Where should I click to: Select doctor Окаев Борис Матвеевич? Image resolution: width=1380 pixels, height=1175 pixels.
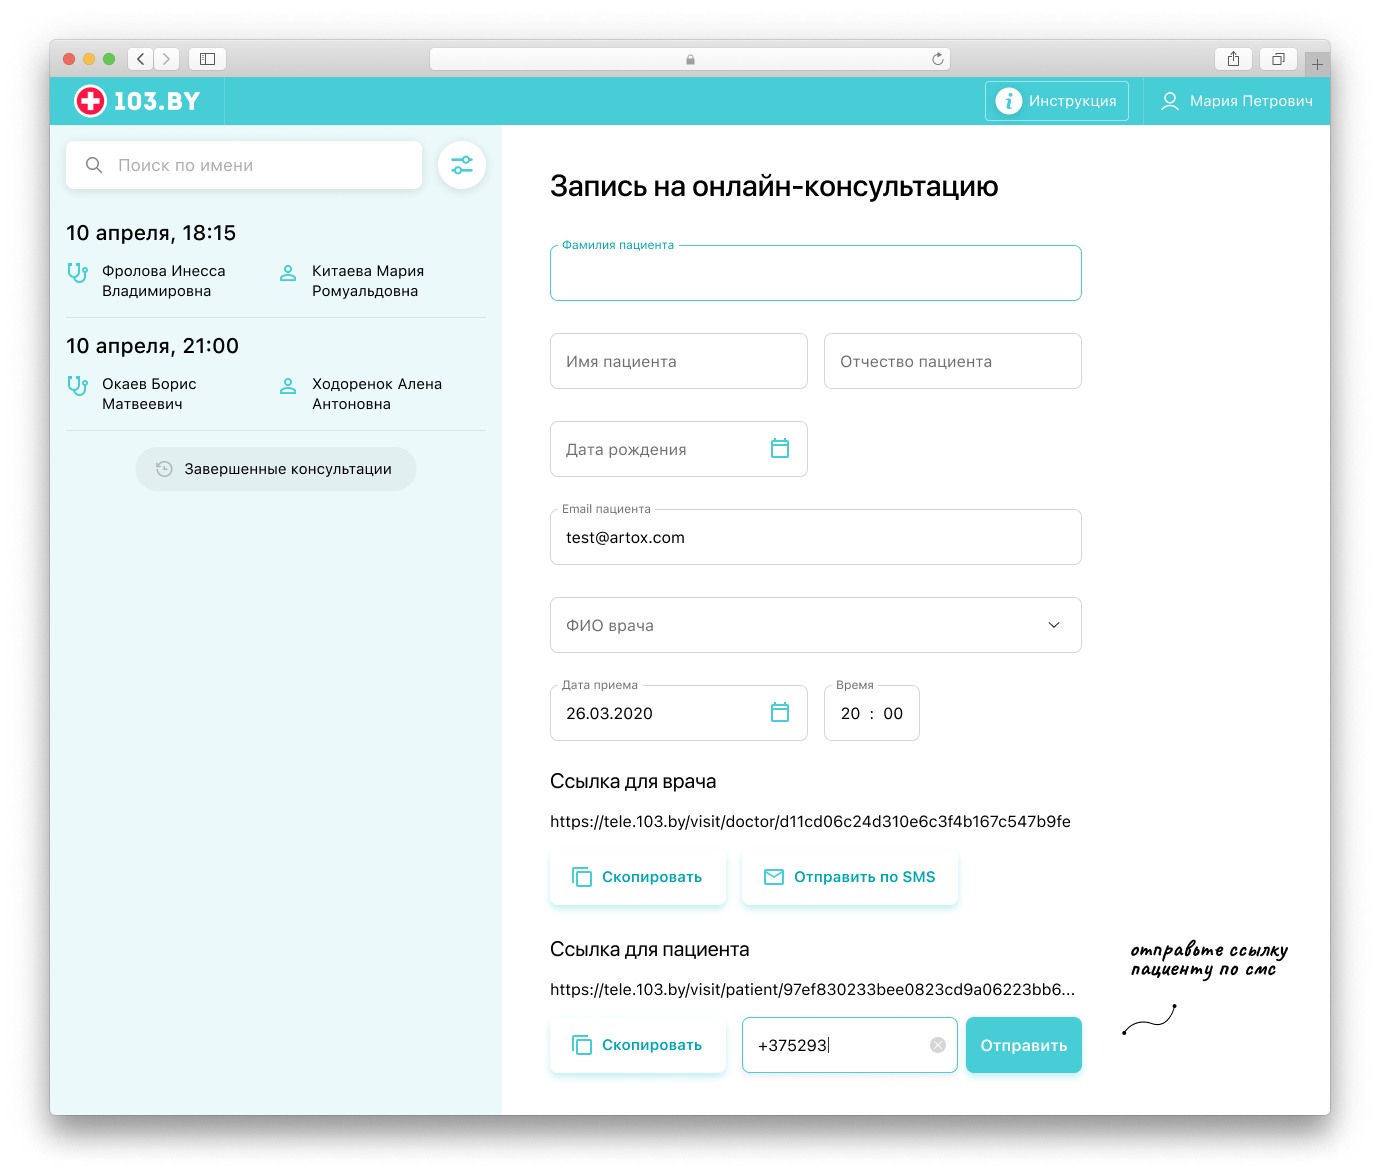point(149,394)
